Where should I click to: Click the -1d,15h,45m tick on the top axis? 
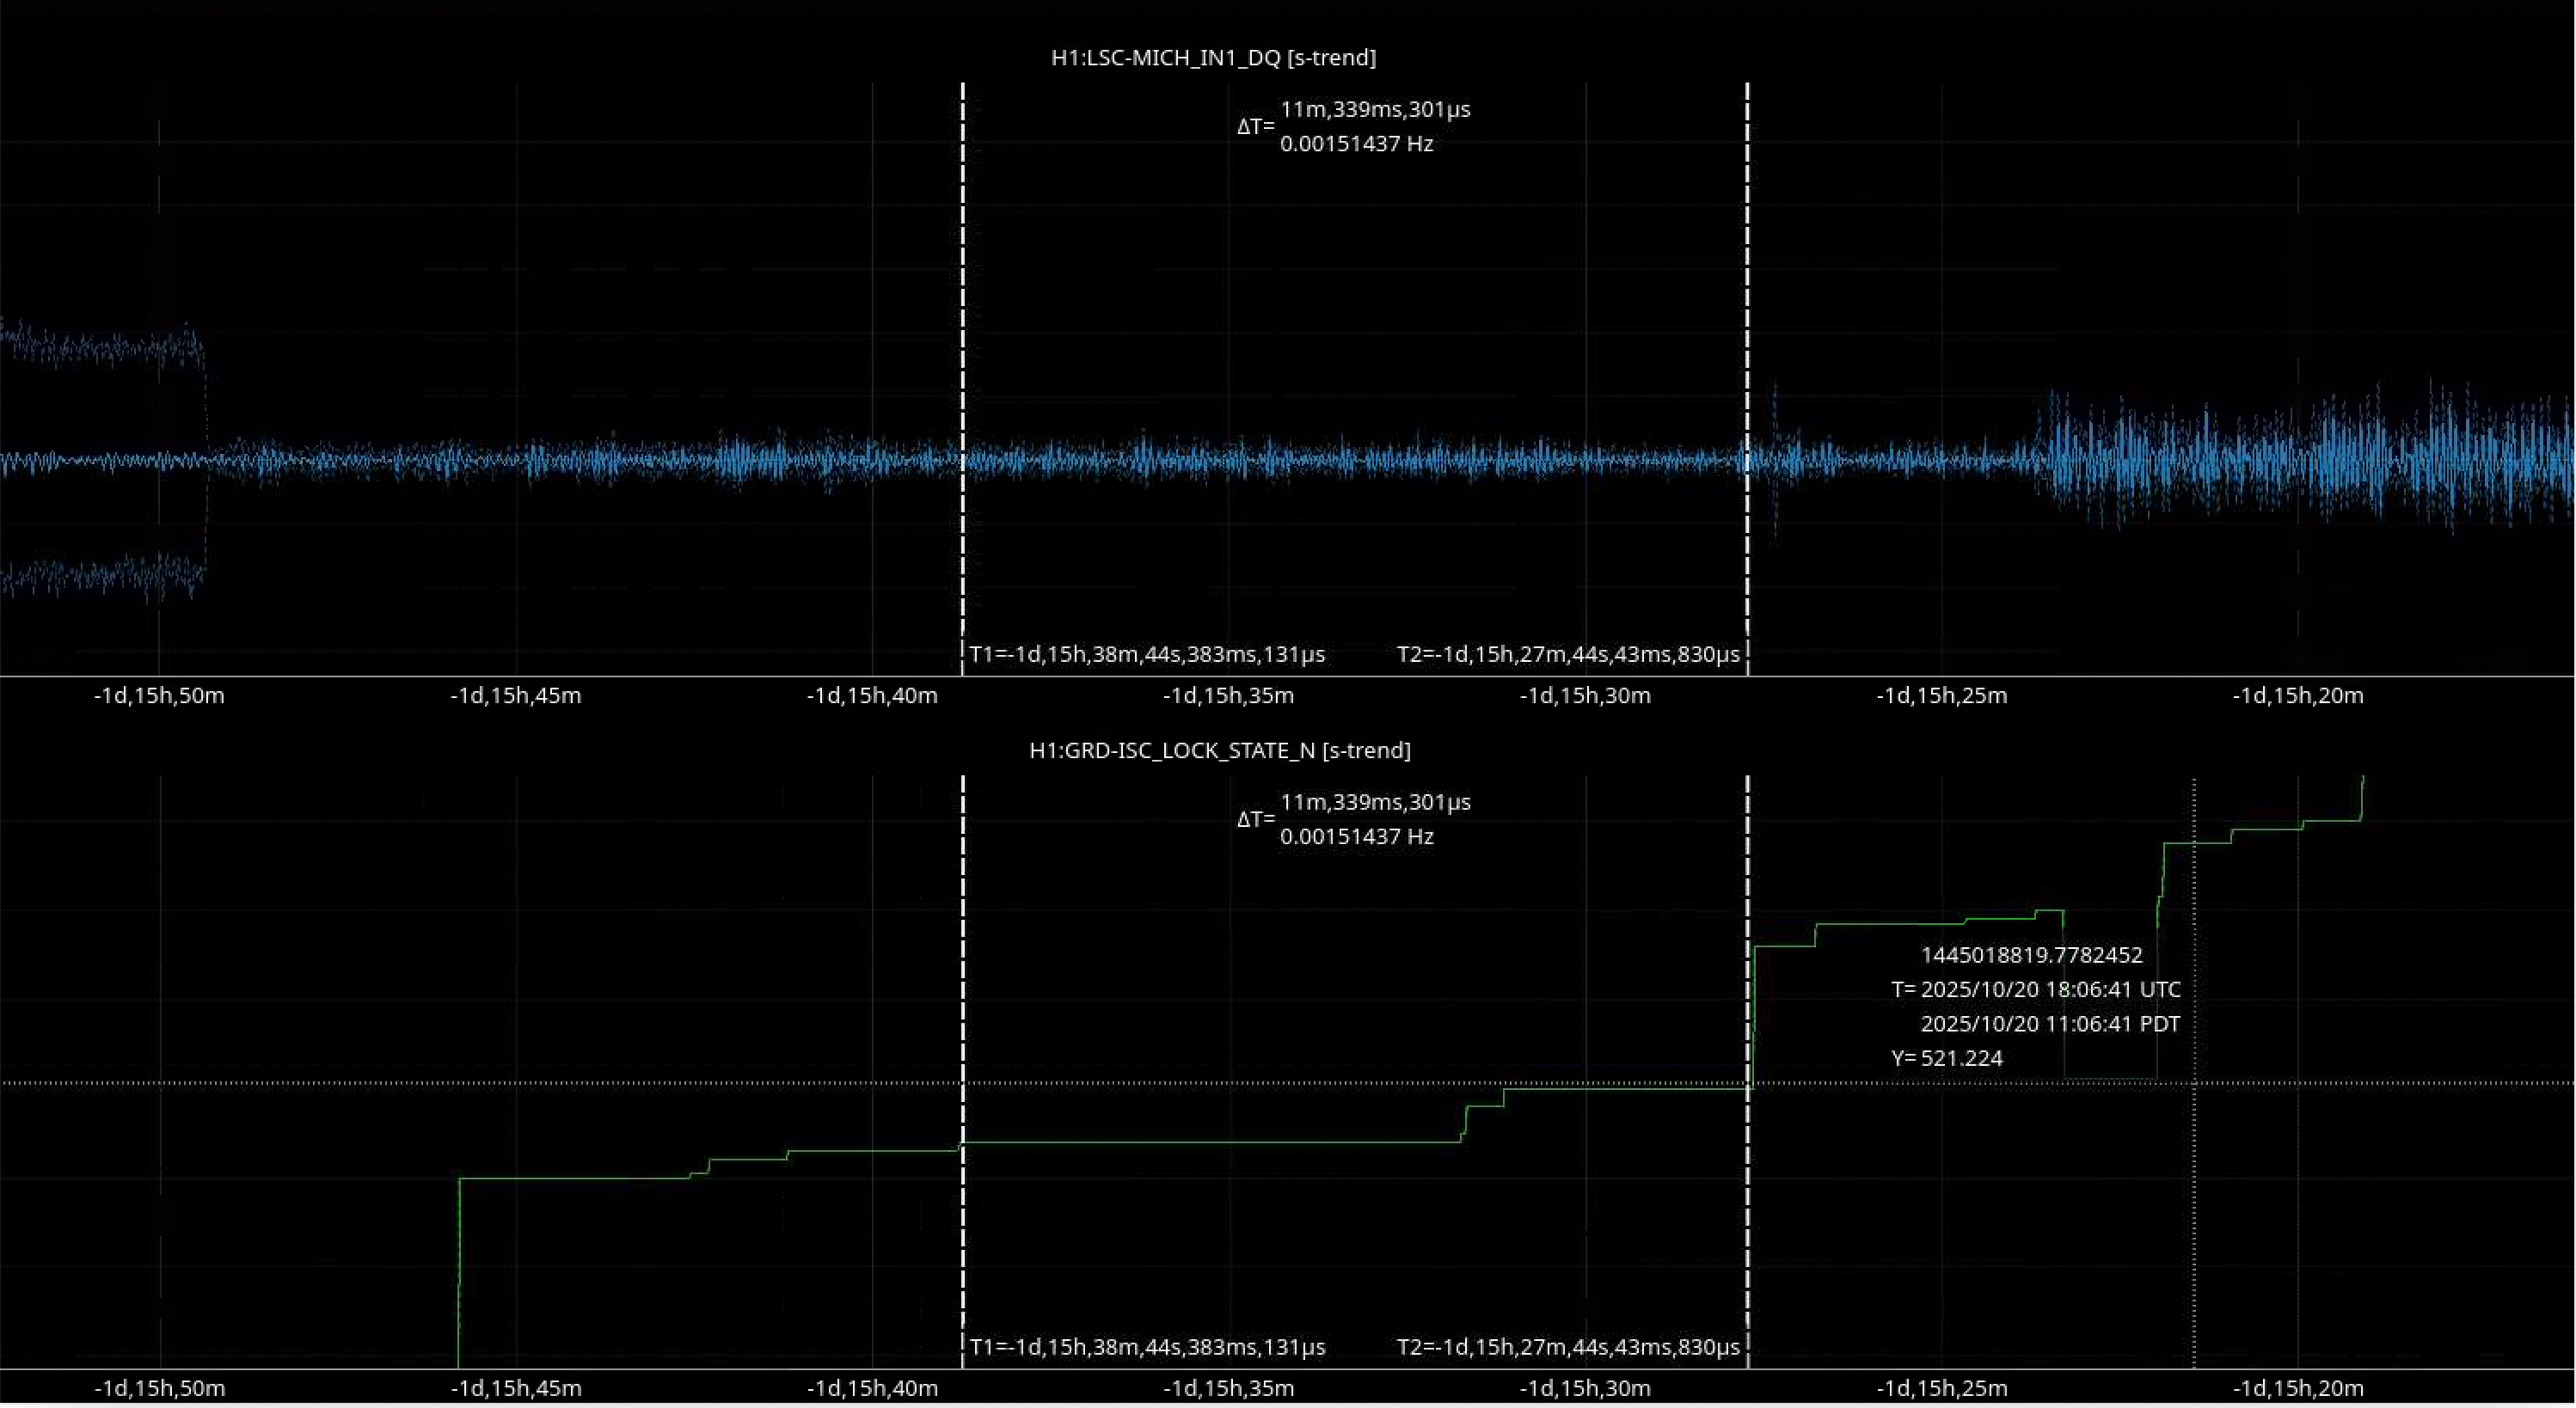pyautogui.click(x=515, y=696)
